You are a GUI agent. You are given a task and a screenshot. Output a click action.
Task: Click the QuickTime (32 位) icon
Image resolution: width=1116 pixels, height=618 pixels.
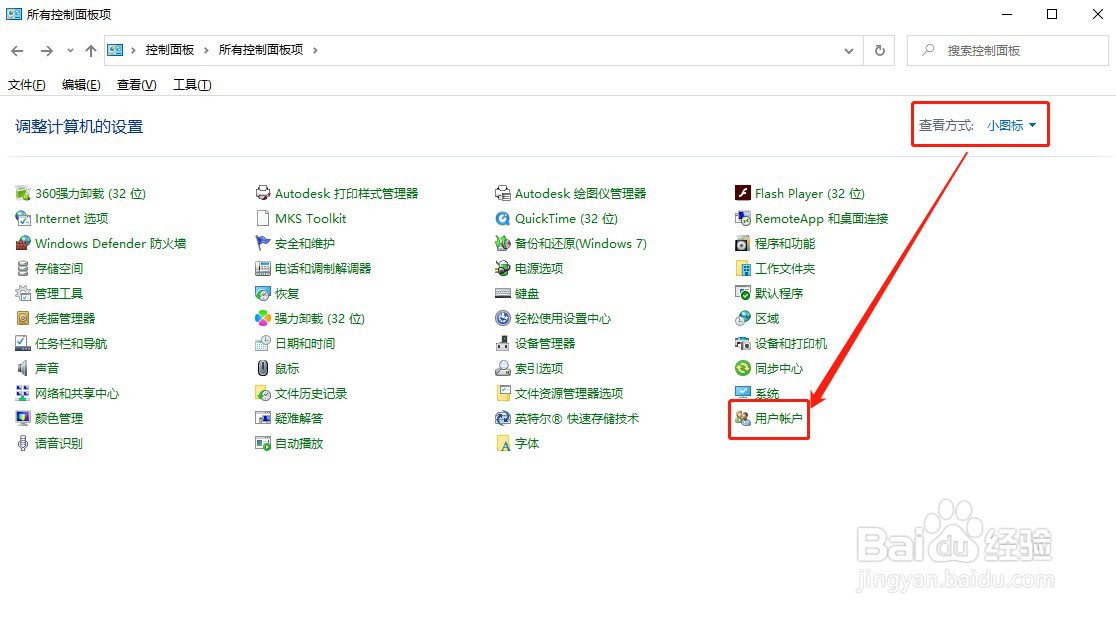tap(502, 219)
